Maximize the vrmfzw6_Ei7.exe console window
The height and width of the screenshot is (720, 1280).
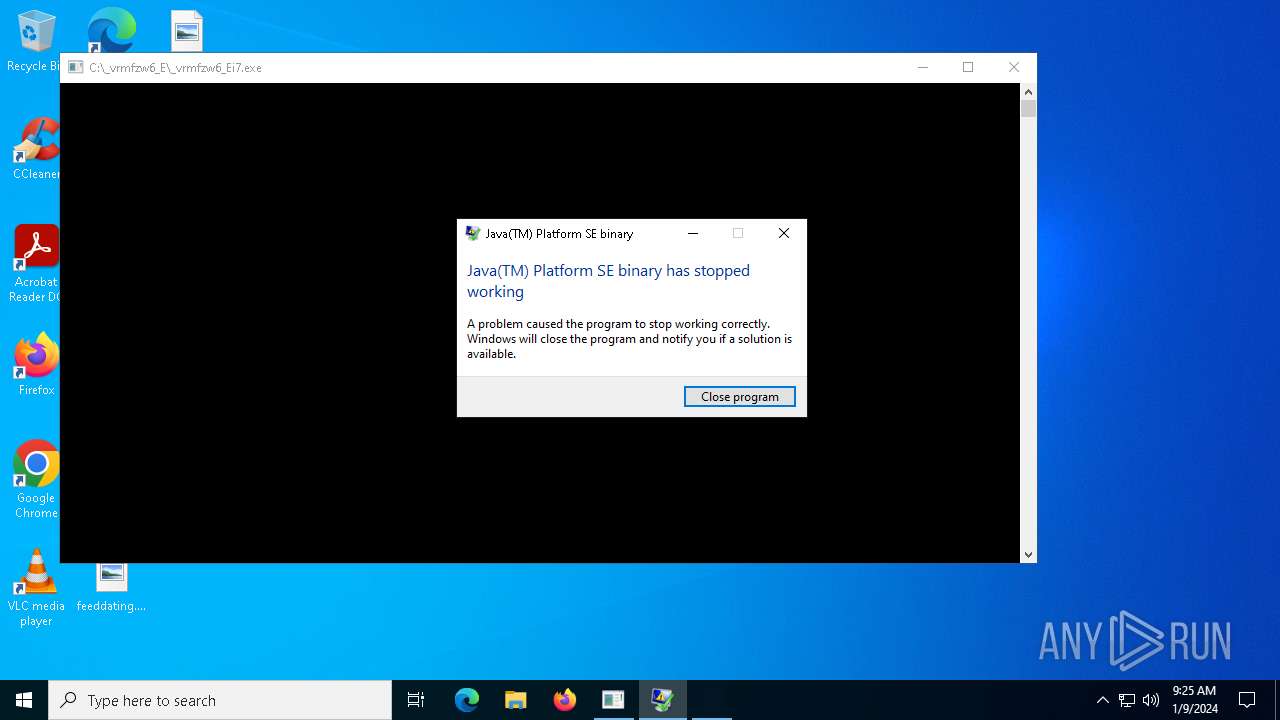[x=968, y=68]
